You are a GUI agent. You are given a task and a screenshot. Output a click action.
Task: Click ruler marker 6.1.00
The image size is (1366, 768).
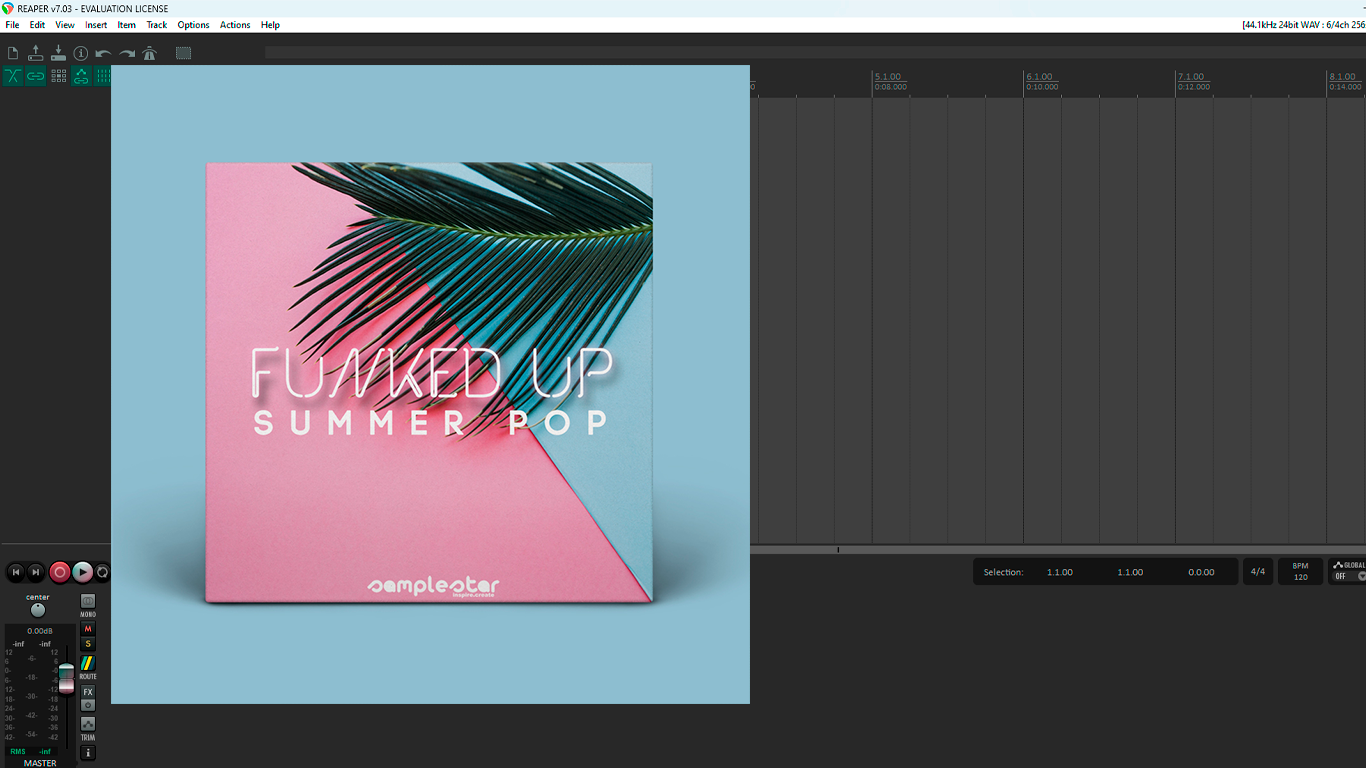[1040, 77]
